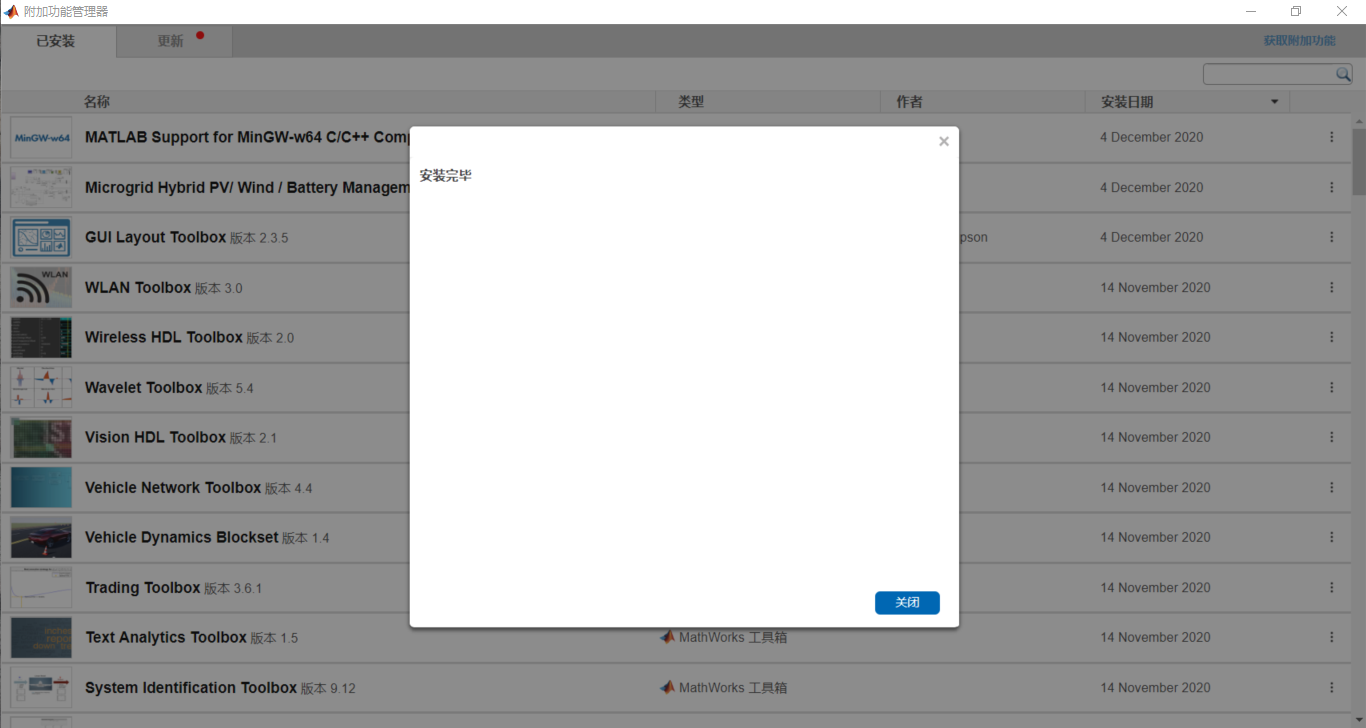
Task: Open options menu for Vehicle Network Toolbox
Action: tap(1331, 487)
